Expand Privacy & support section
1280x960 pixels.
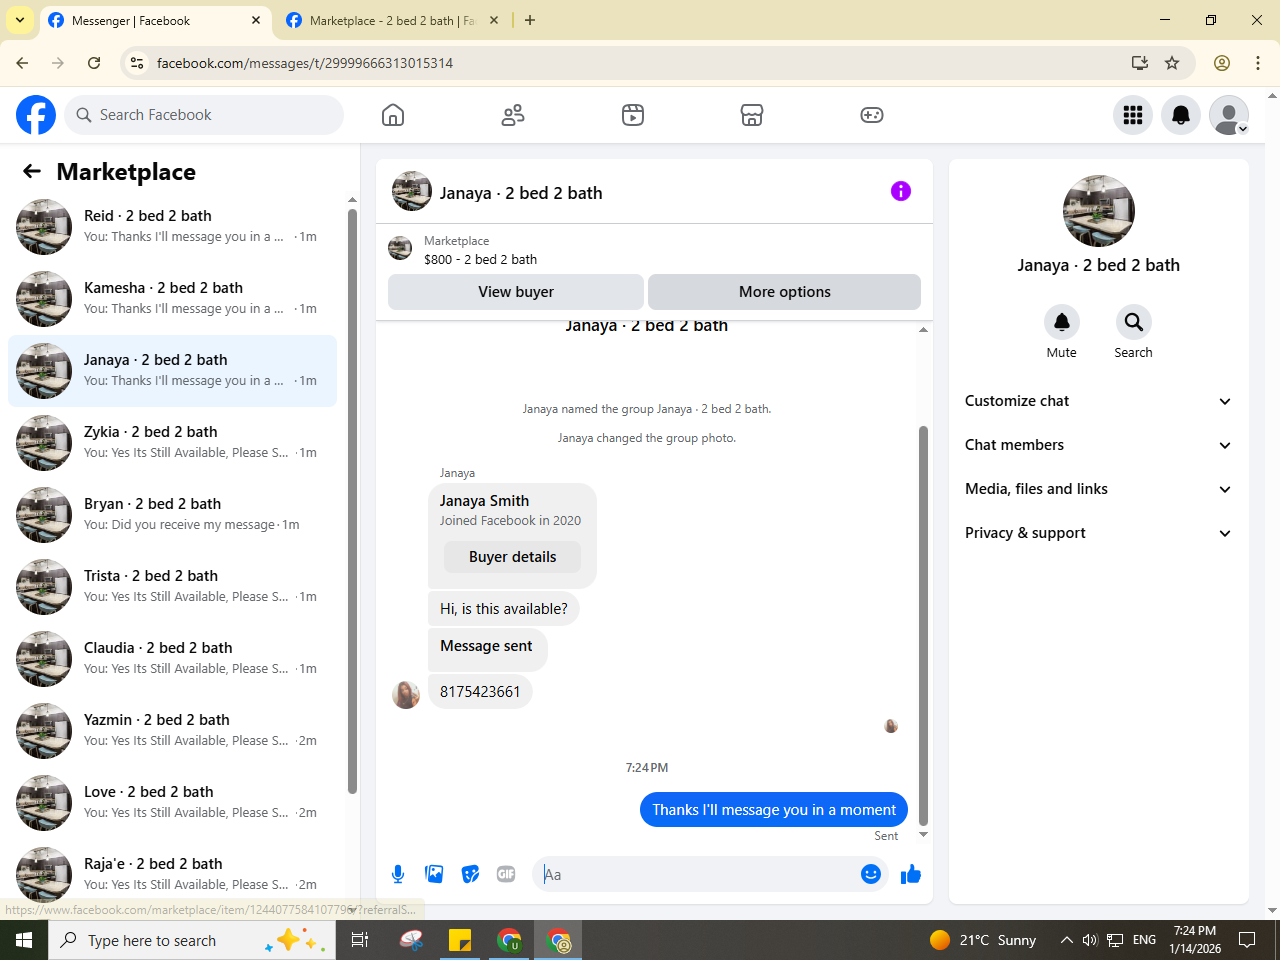(x=1098, y=533)
